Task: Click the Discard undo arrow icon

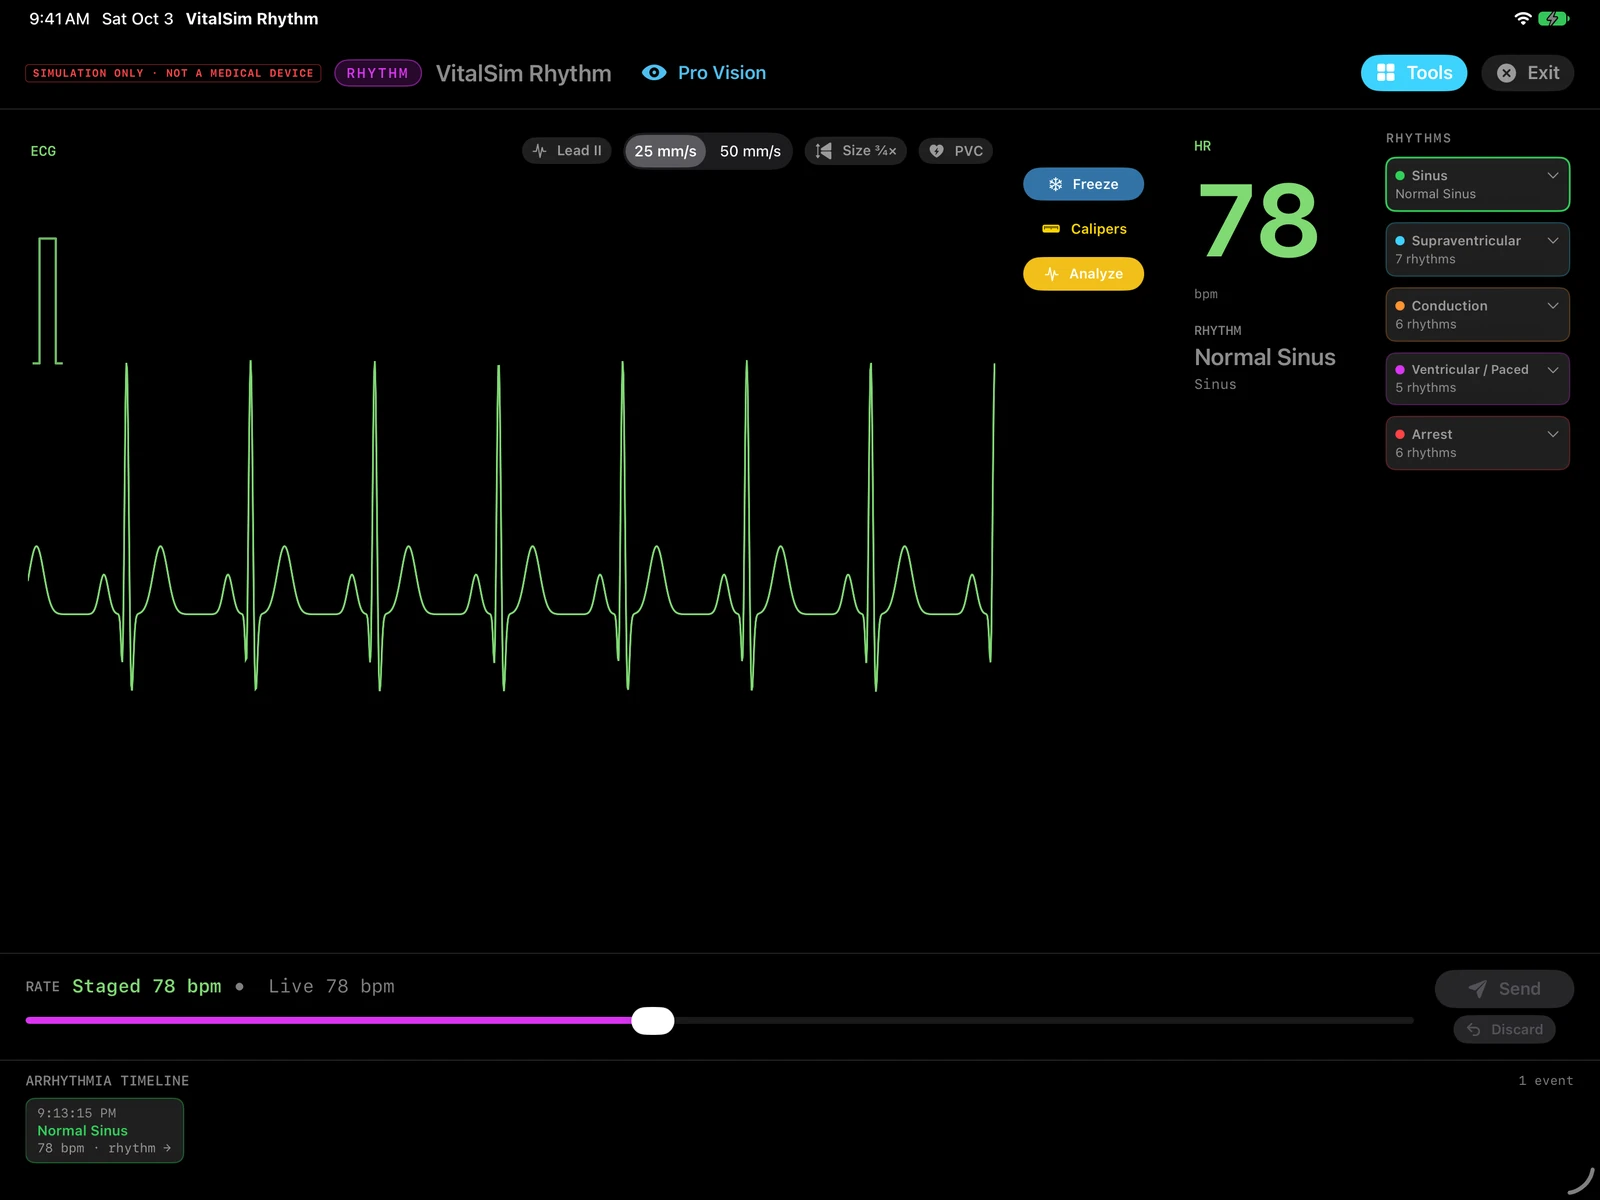Action: pyautogui.click(x=1473, y=1029)
